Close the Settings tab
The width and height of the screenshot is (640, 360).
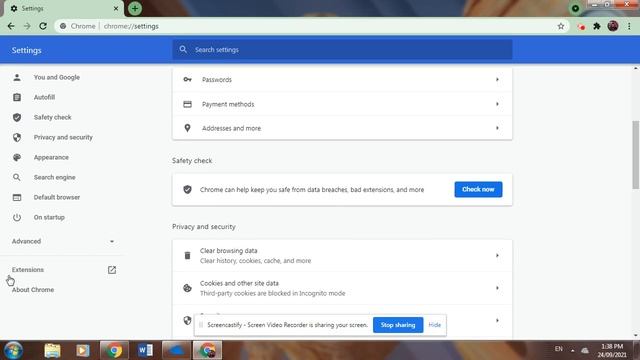click(116, 8)
